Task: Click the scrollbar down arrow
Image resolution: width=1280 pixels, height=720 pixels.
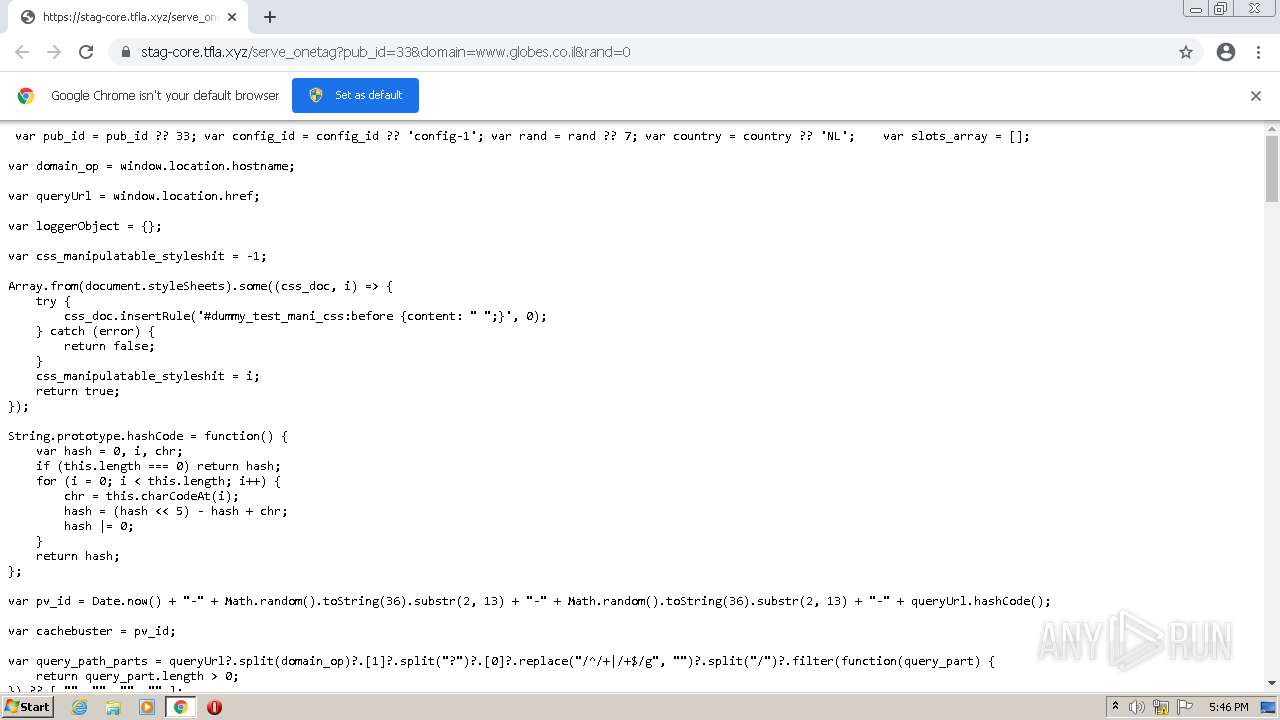Action: coord(1272,683)
